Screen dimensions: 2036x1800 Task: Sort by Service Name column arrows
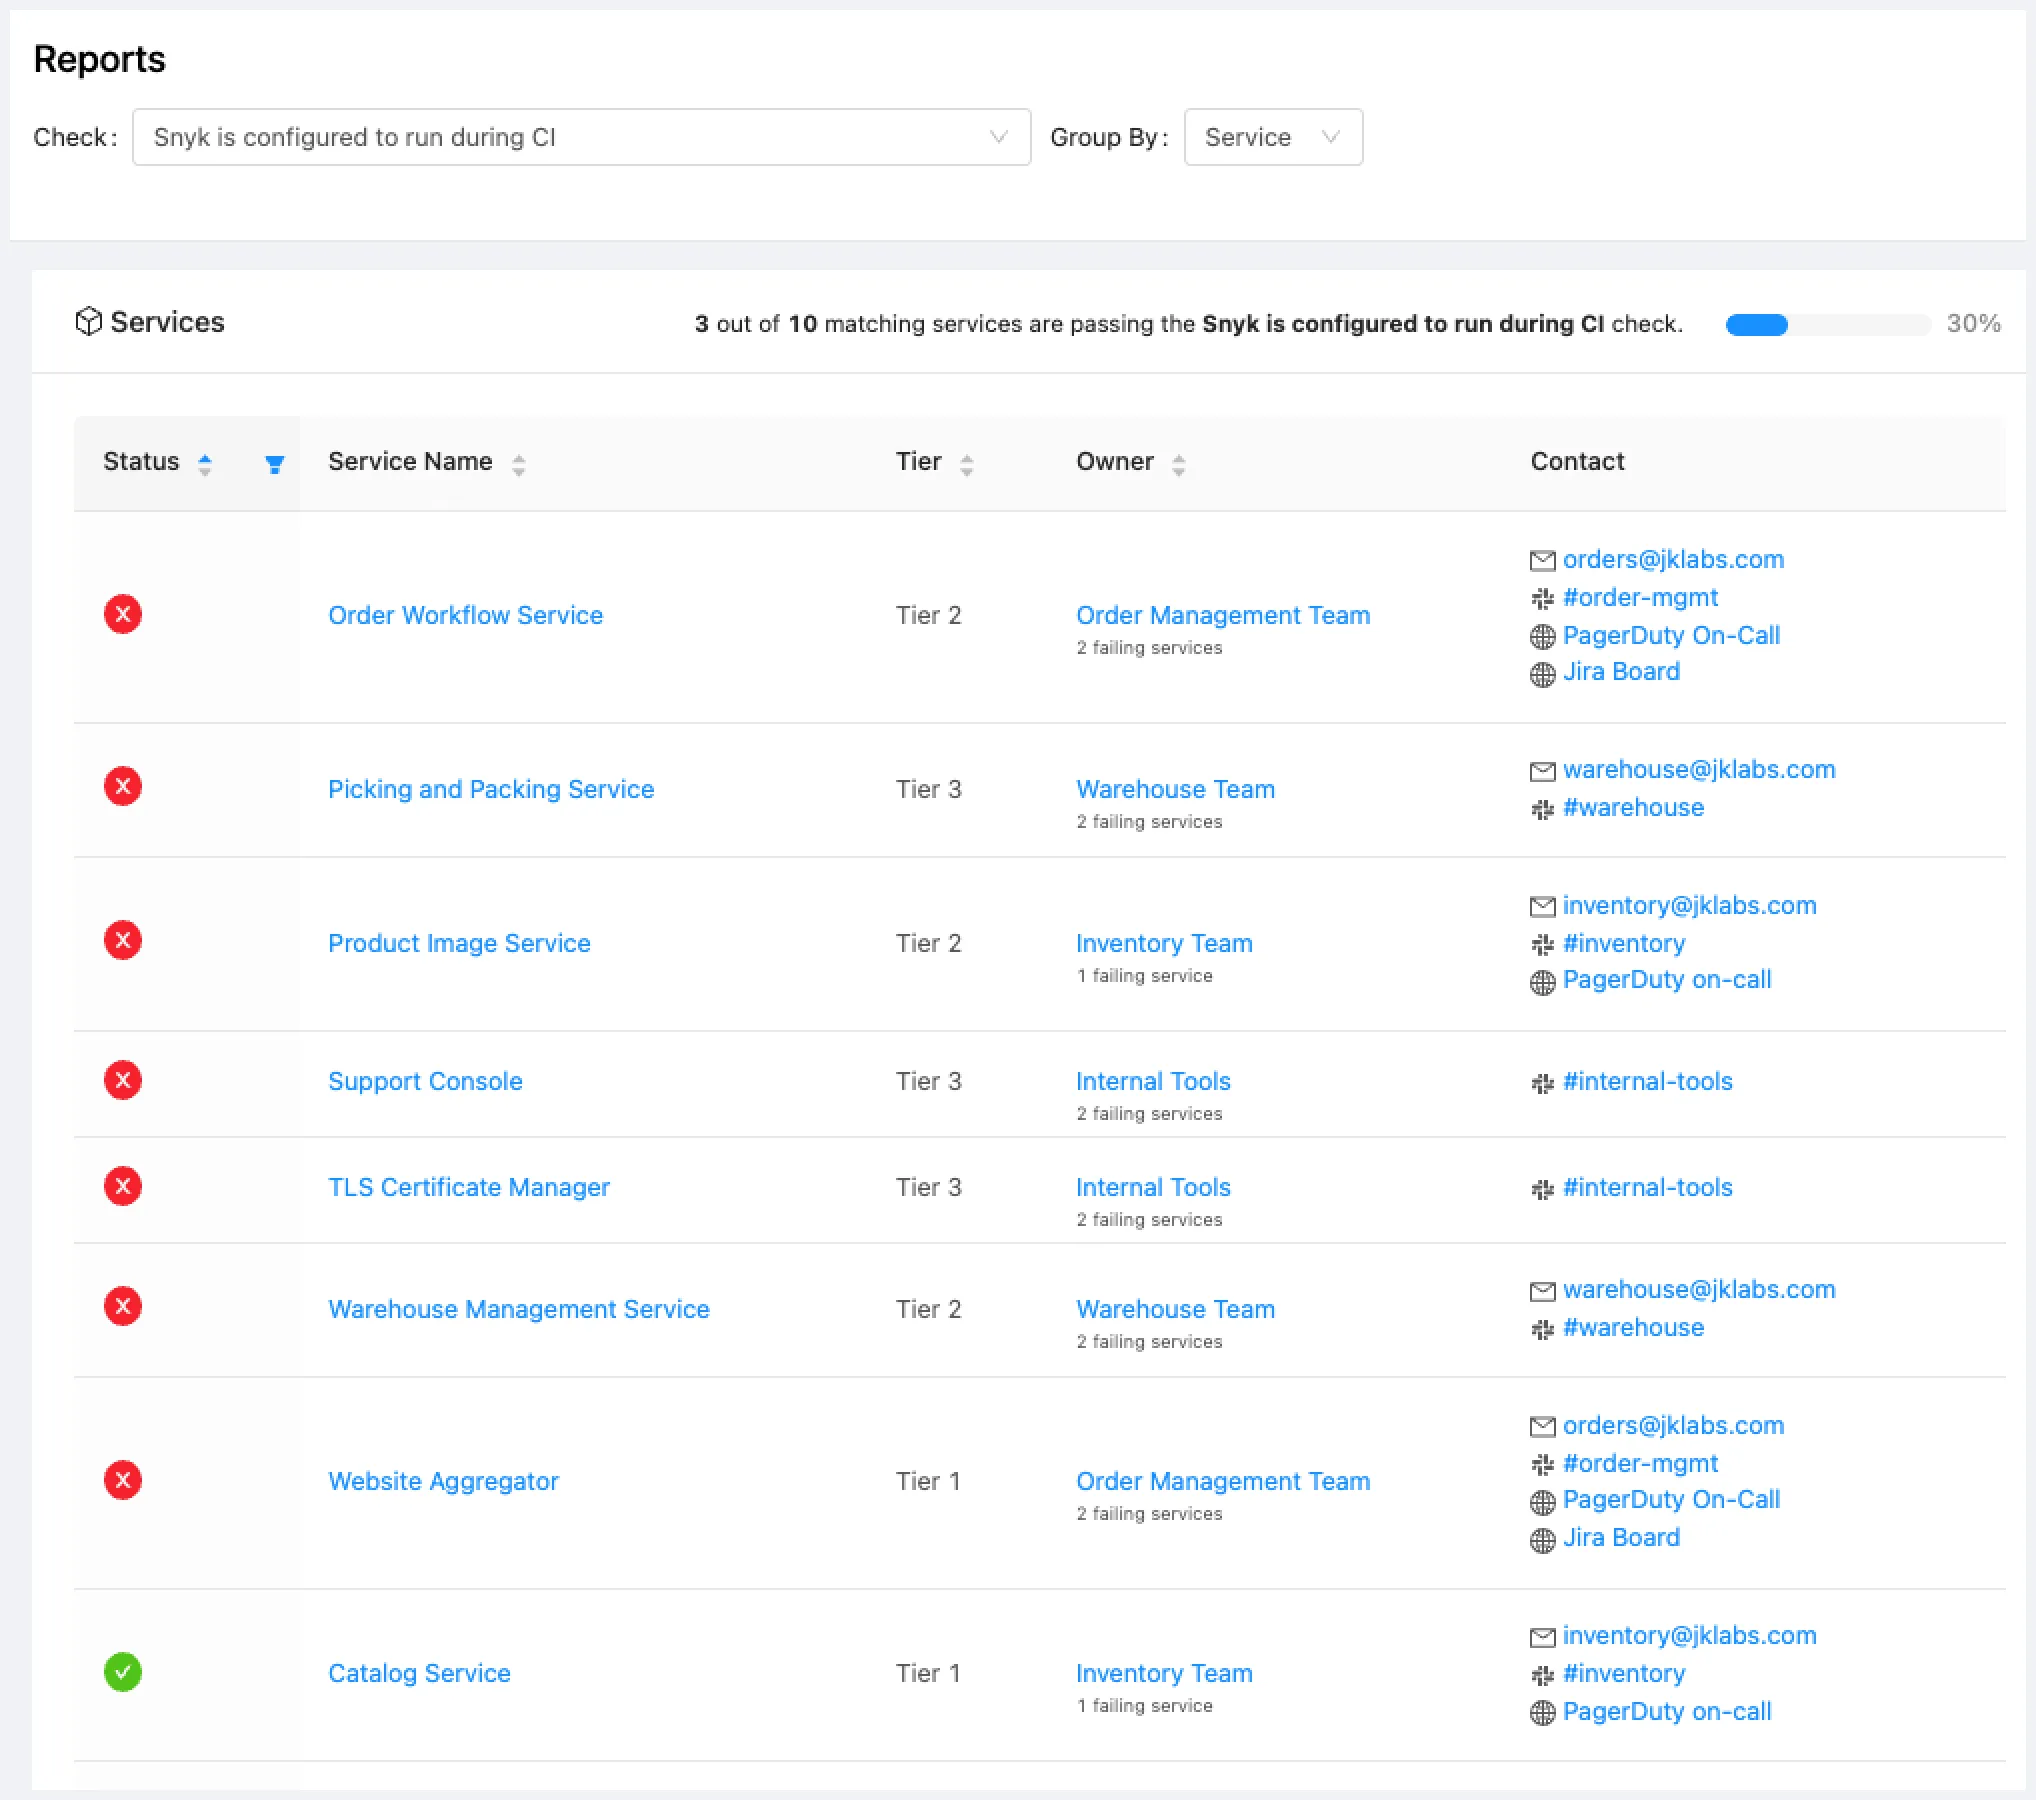(x=518, y=464)
